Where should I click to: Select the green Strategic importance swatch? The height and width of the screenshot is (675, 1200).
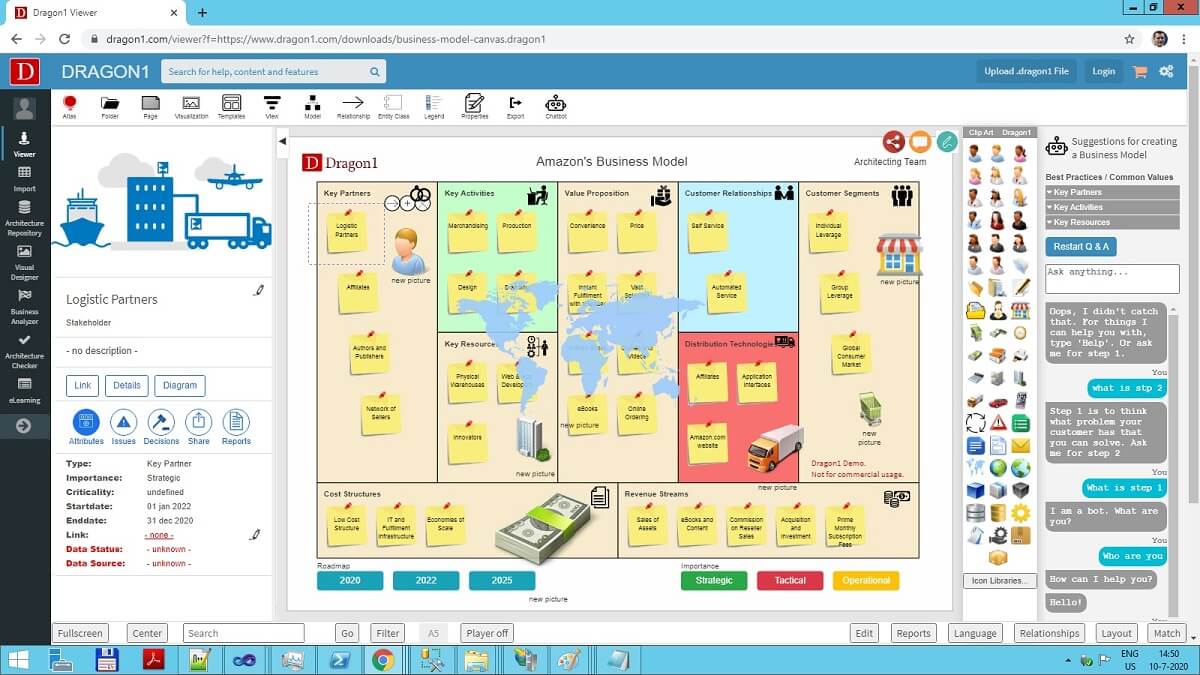(714, 580)
